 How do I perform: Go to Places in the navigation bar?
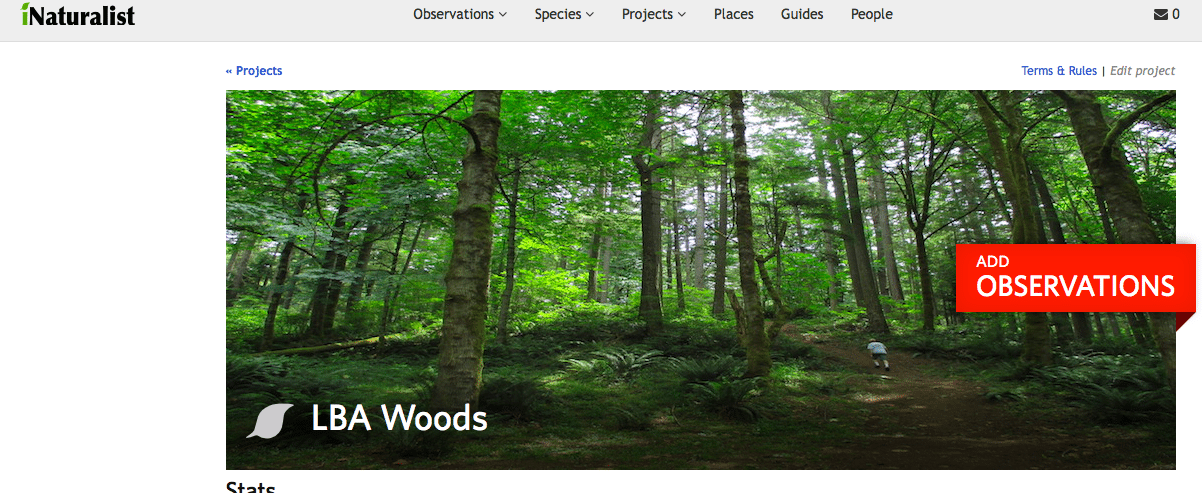734,14
